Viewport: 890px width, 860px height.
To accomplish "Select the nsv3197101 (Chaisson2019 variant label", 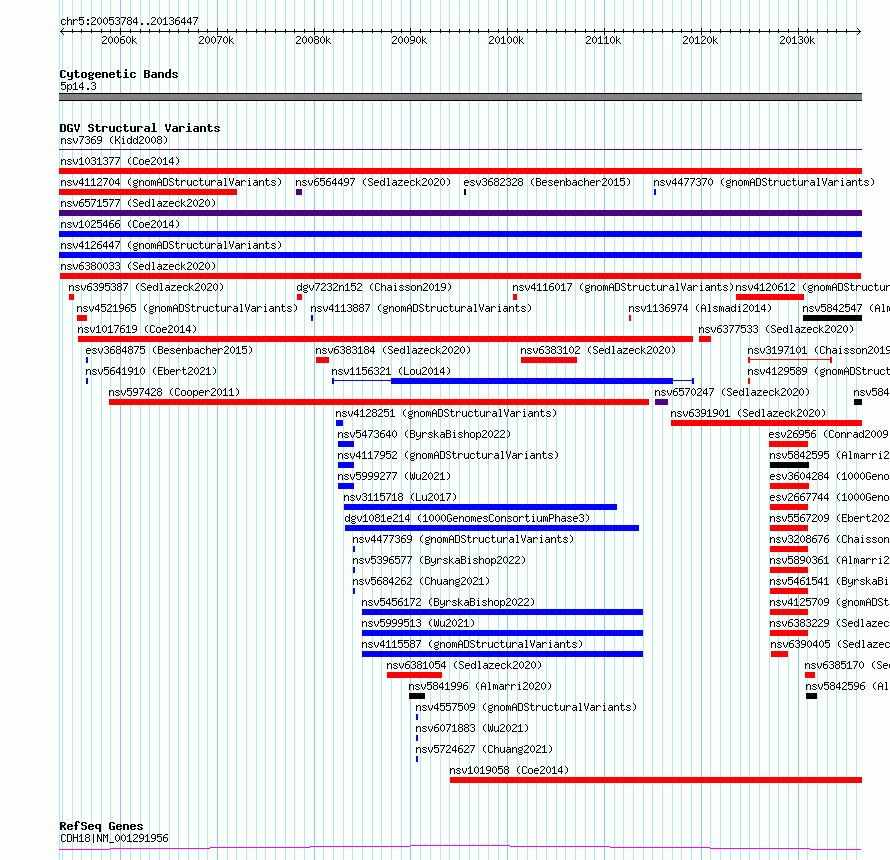I will click(818, 350).
